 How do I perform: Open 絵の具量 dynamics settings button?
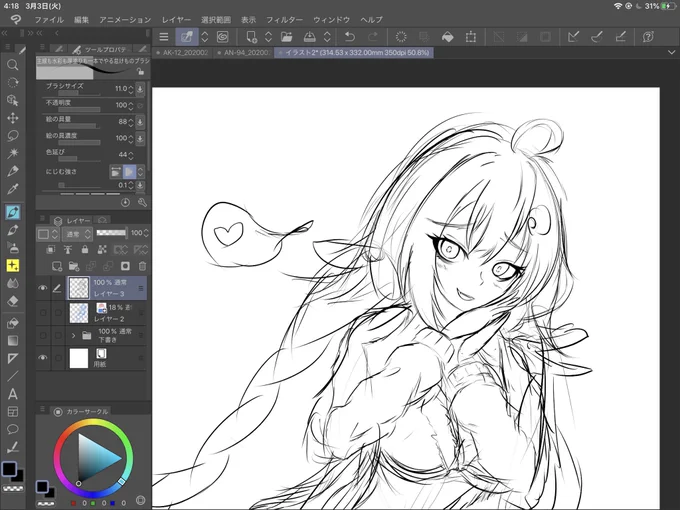coord(140,122)
